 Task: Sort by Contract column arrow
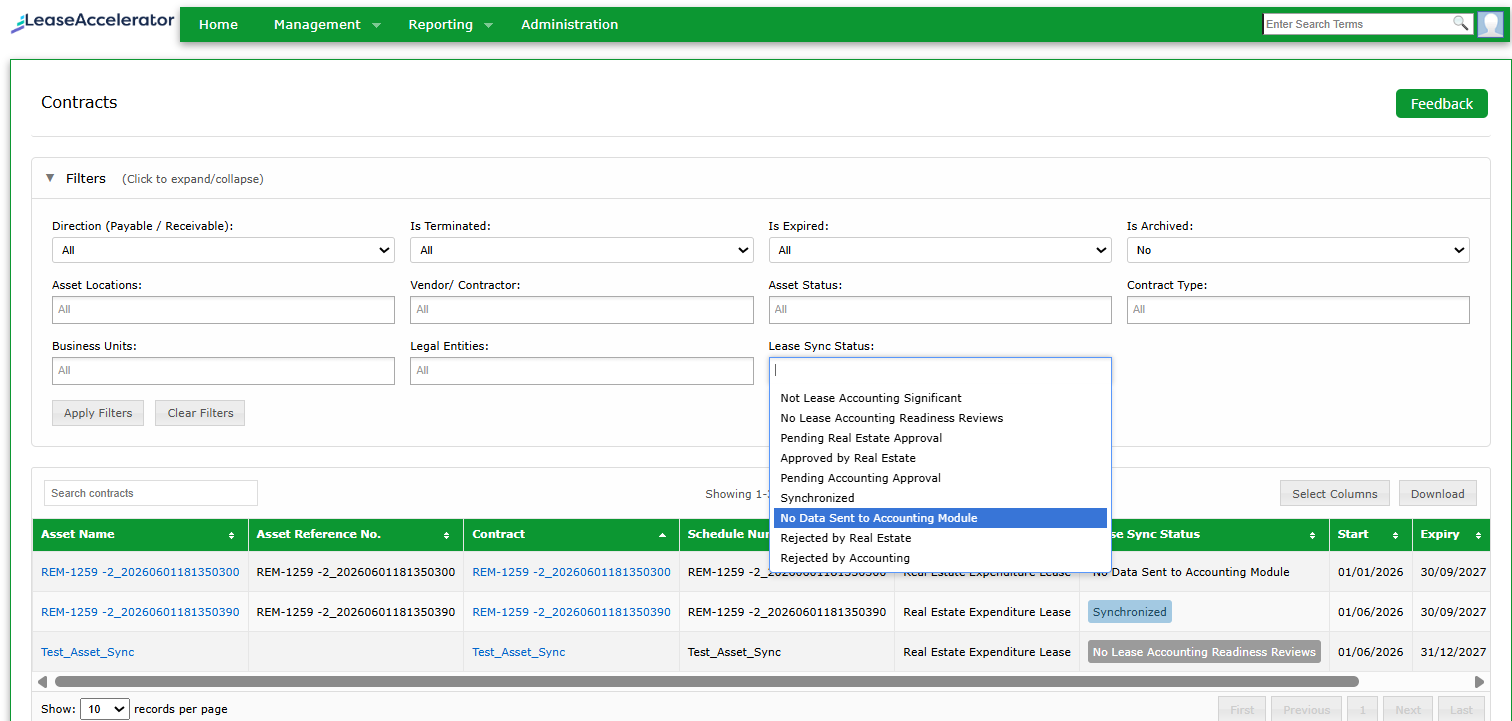click(662, 536)
